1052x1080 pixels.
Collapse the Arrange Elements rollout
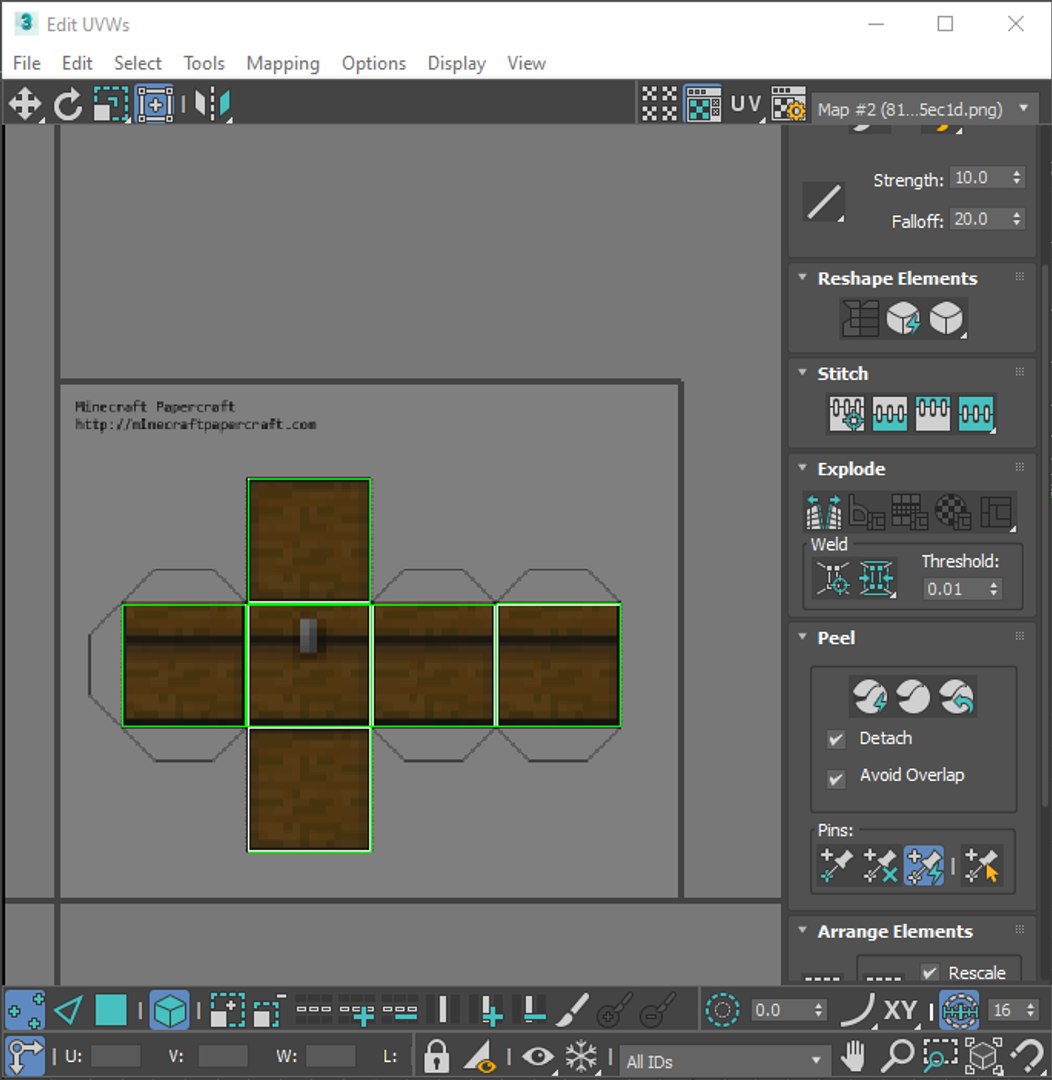[x=802, y=931]
